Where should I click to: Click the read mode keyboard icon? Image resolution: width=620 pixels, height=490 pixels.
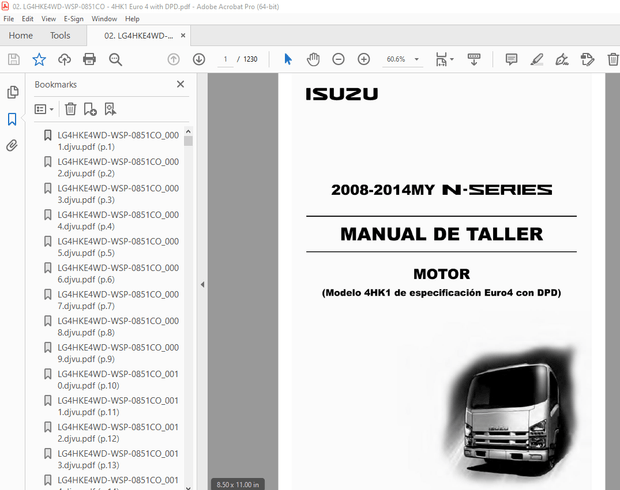coord(474,59)
